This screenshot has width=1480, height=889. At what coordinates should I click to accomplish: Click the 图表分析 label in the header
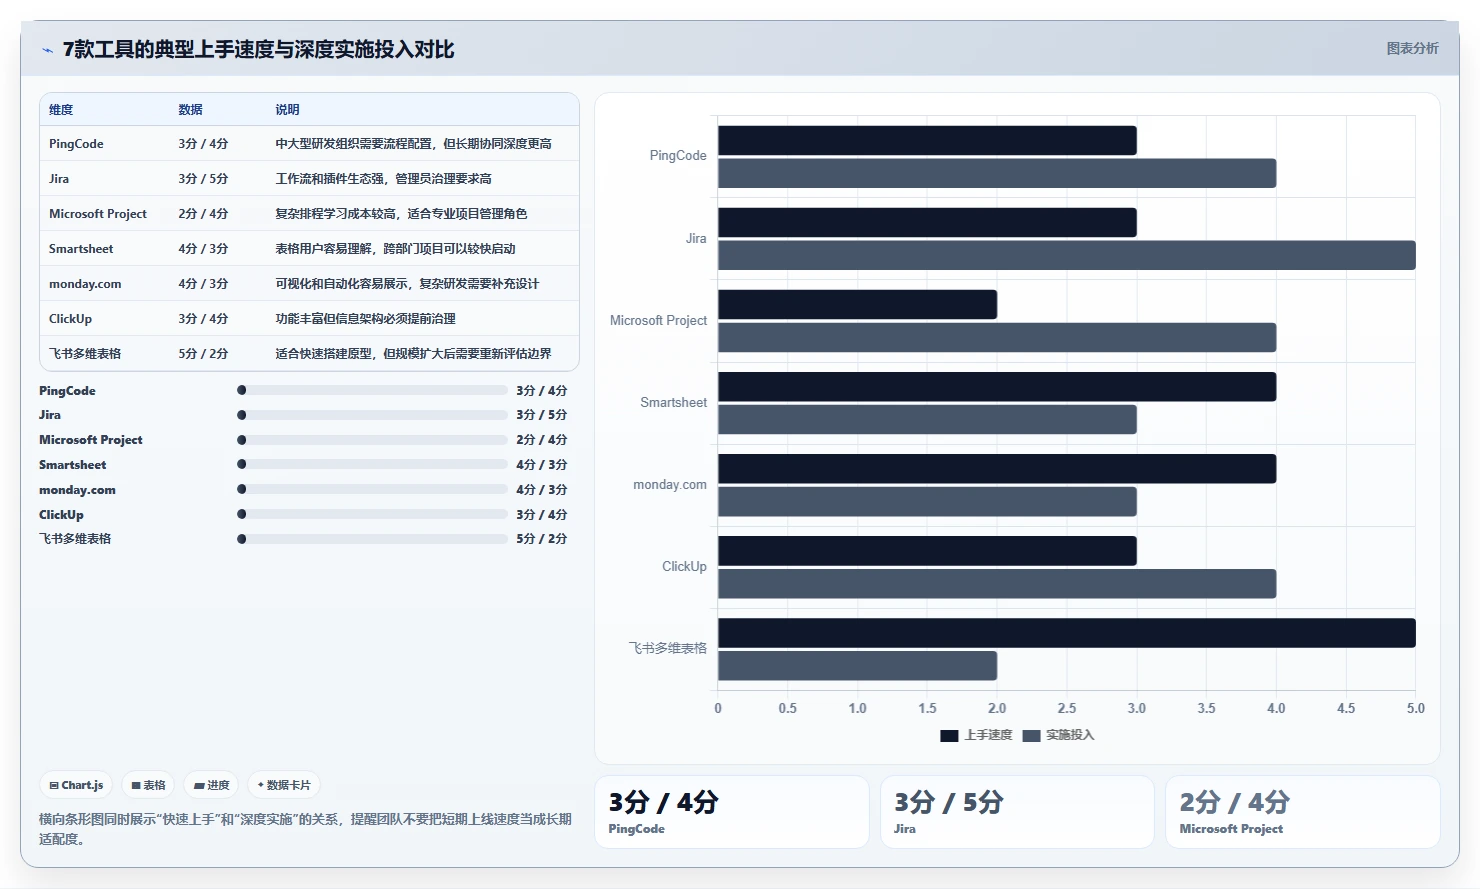[1412, 48]
